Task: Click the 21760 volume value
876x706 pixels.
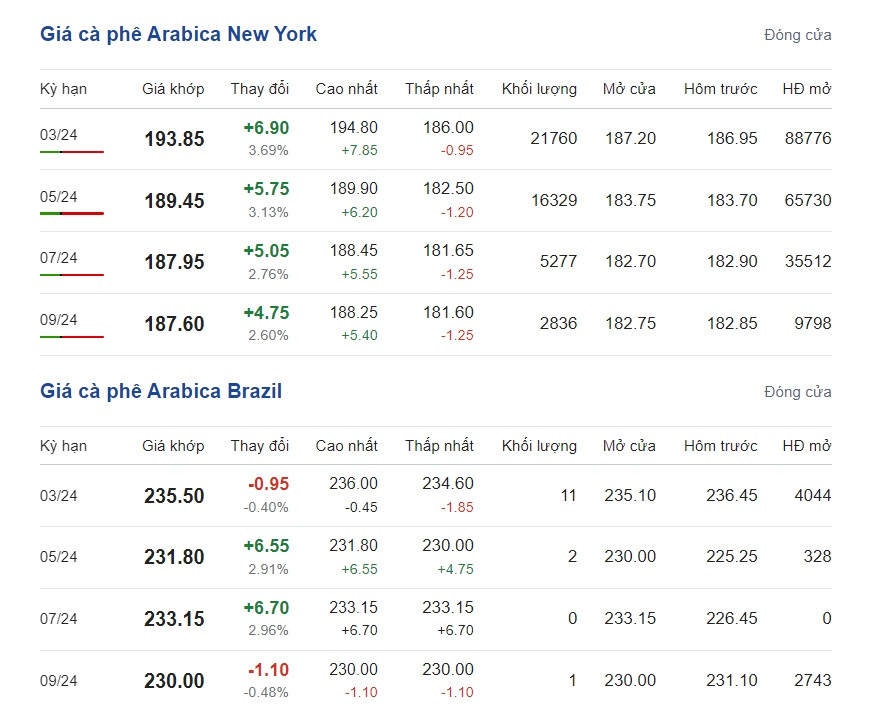Action: (554, 138)
